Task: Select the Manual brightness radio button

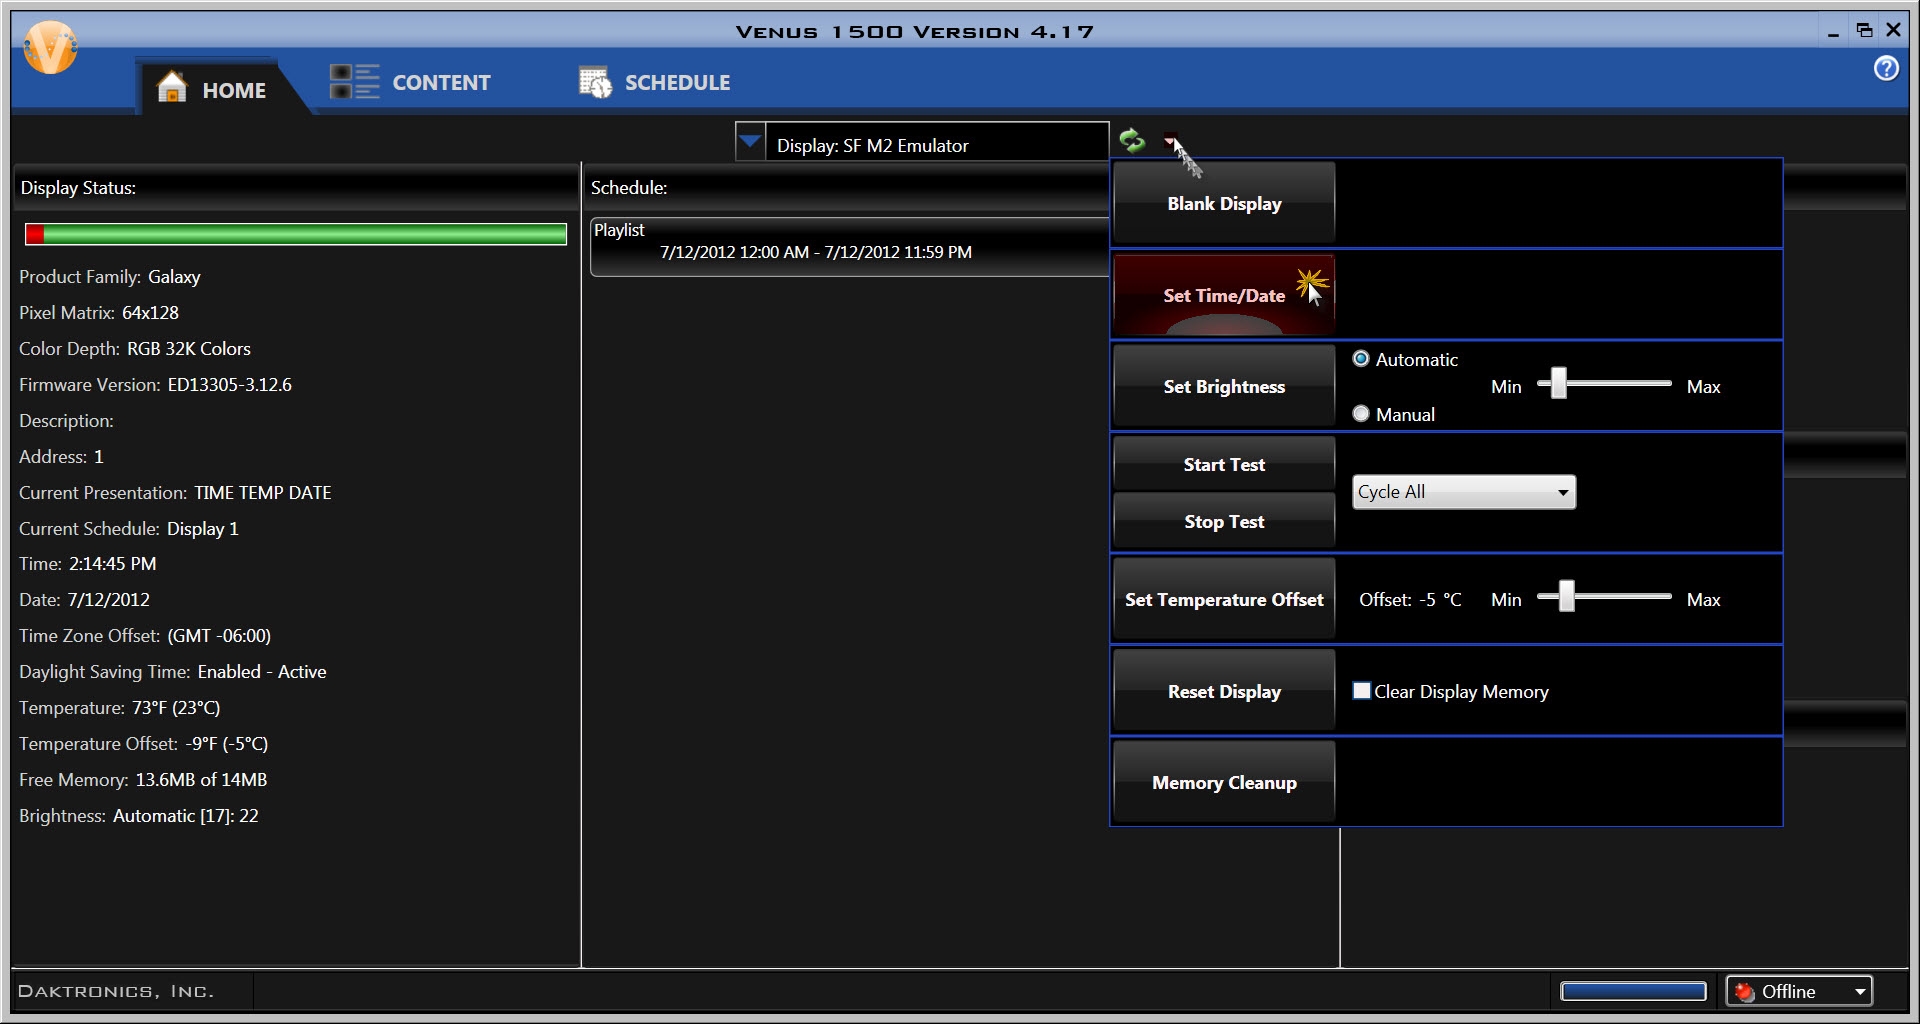Action: click(x=1361, y=414)
